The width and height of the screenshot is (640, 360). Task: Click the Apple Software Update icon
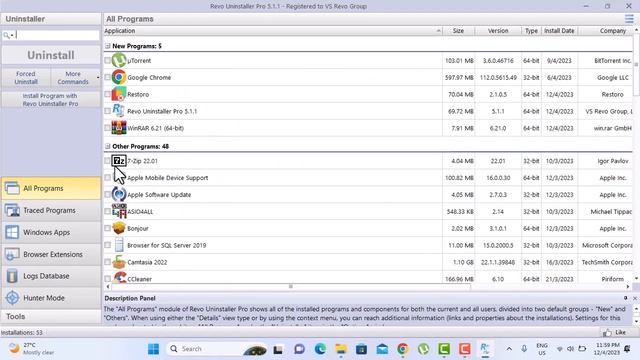point(119,194)
